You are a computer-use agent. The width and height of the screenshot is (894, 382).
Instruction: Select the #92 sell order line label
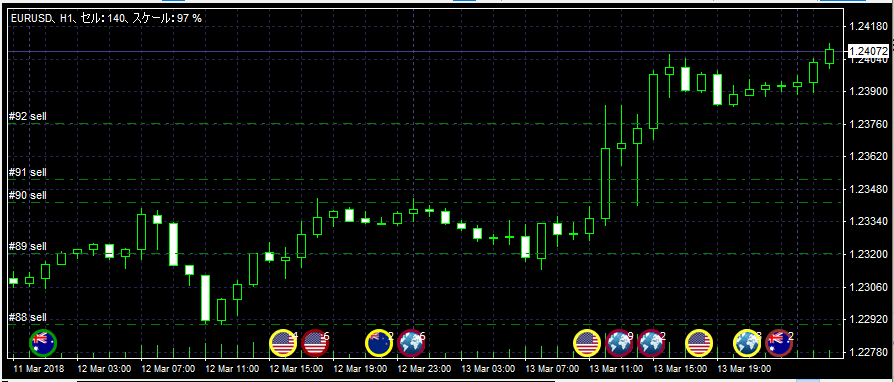28,116
